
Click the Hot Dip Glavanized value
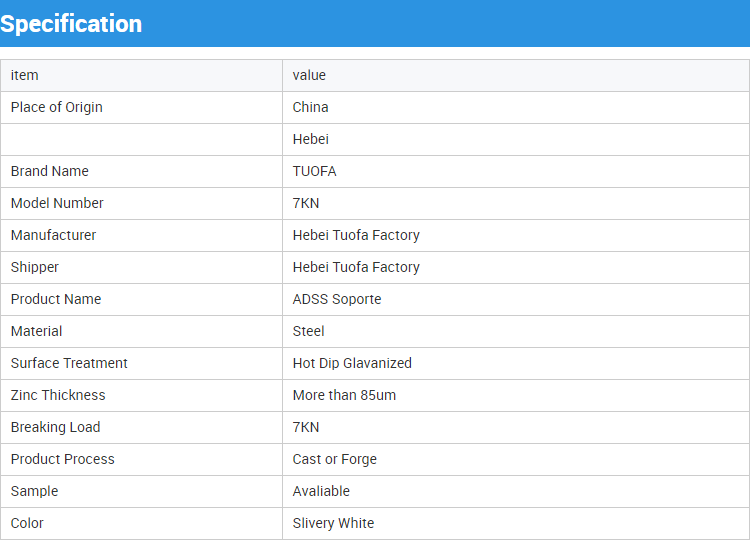tap(352, 363)
